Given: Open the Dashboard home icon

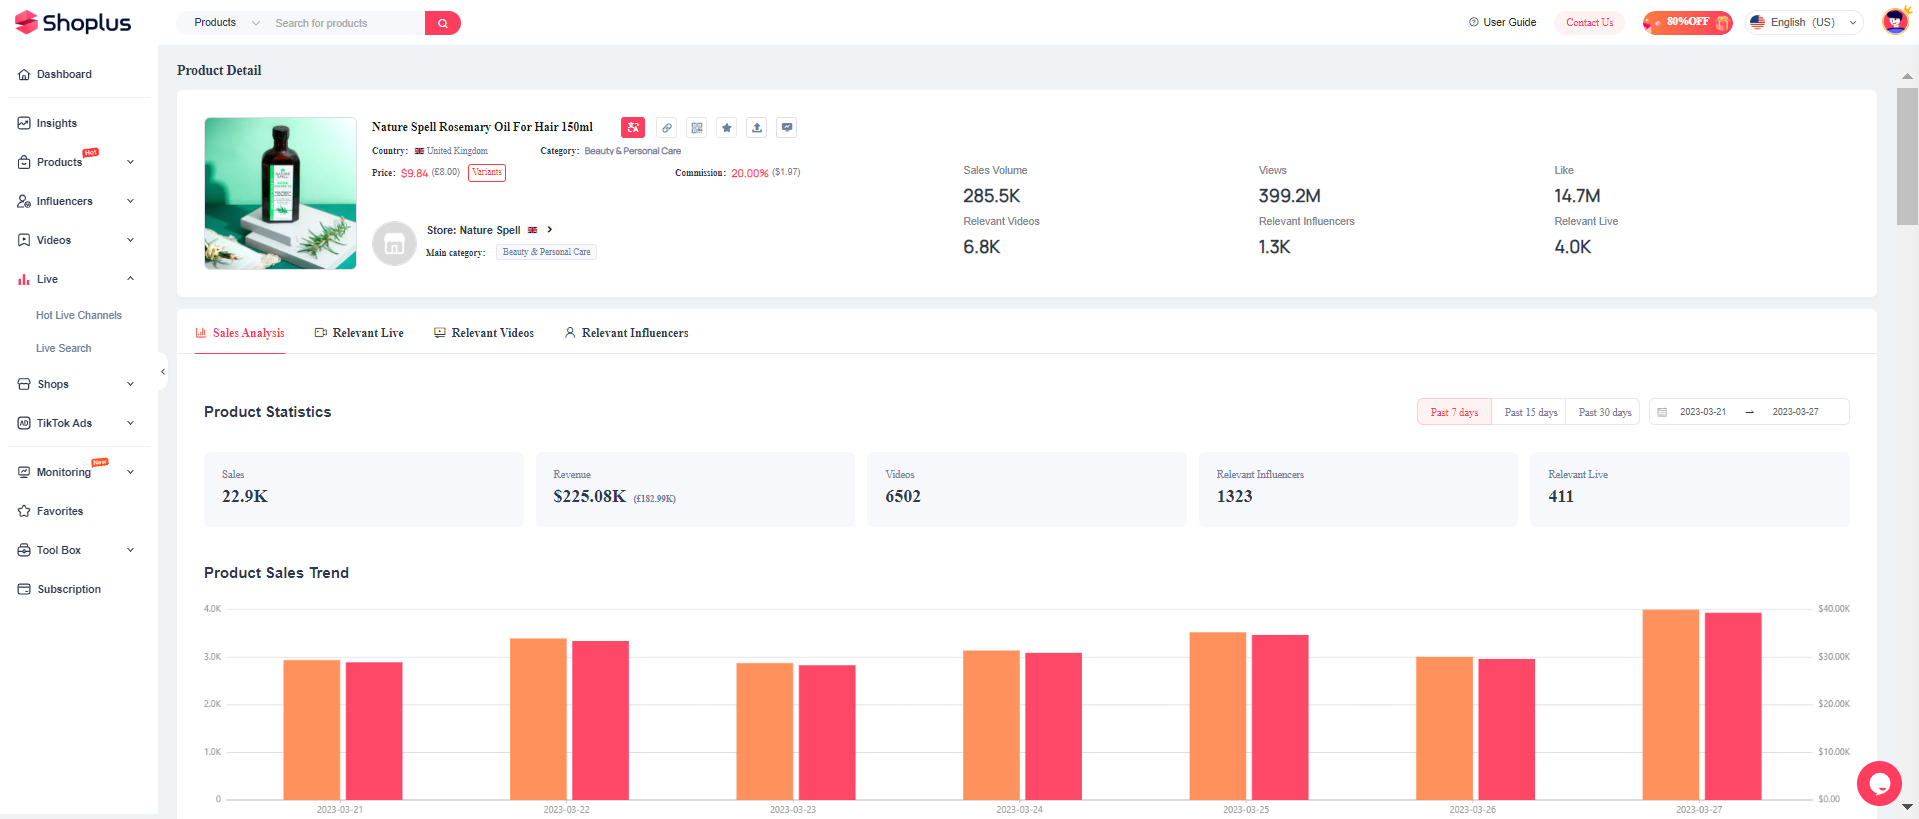Looking at the screenshot, I should coord(24,74).
